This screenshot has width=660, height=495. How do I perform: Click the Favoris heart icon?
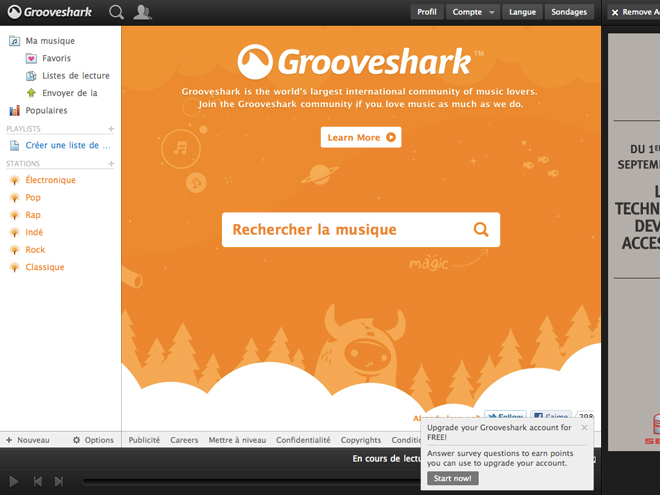(31, 58)
